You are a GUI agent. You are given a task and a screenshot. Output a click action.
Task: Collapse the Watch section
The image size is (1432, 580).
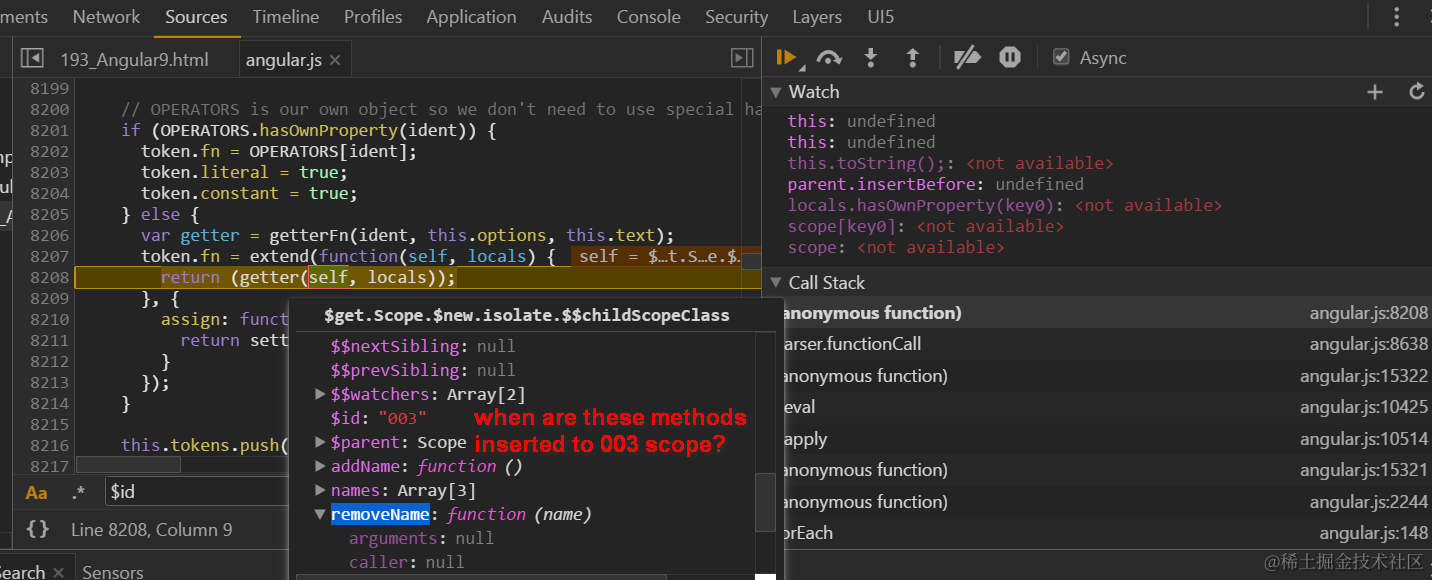tap(776, 92)
